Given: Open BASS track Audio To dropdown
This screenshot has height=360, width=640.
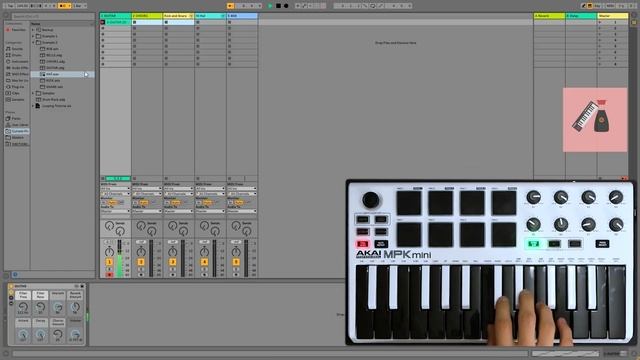Looking at the screenshot, I should pos(242,211).
